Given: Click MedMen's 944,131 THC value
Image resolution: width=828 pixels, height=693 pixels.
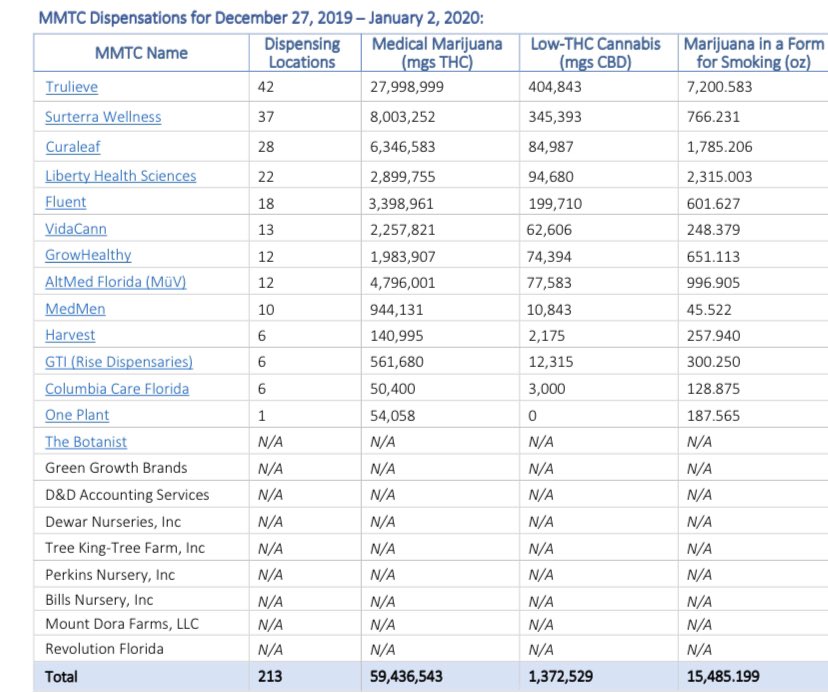Looking at the screenshot, I should 396,310.
